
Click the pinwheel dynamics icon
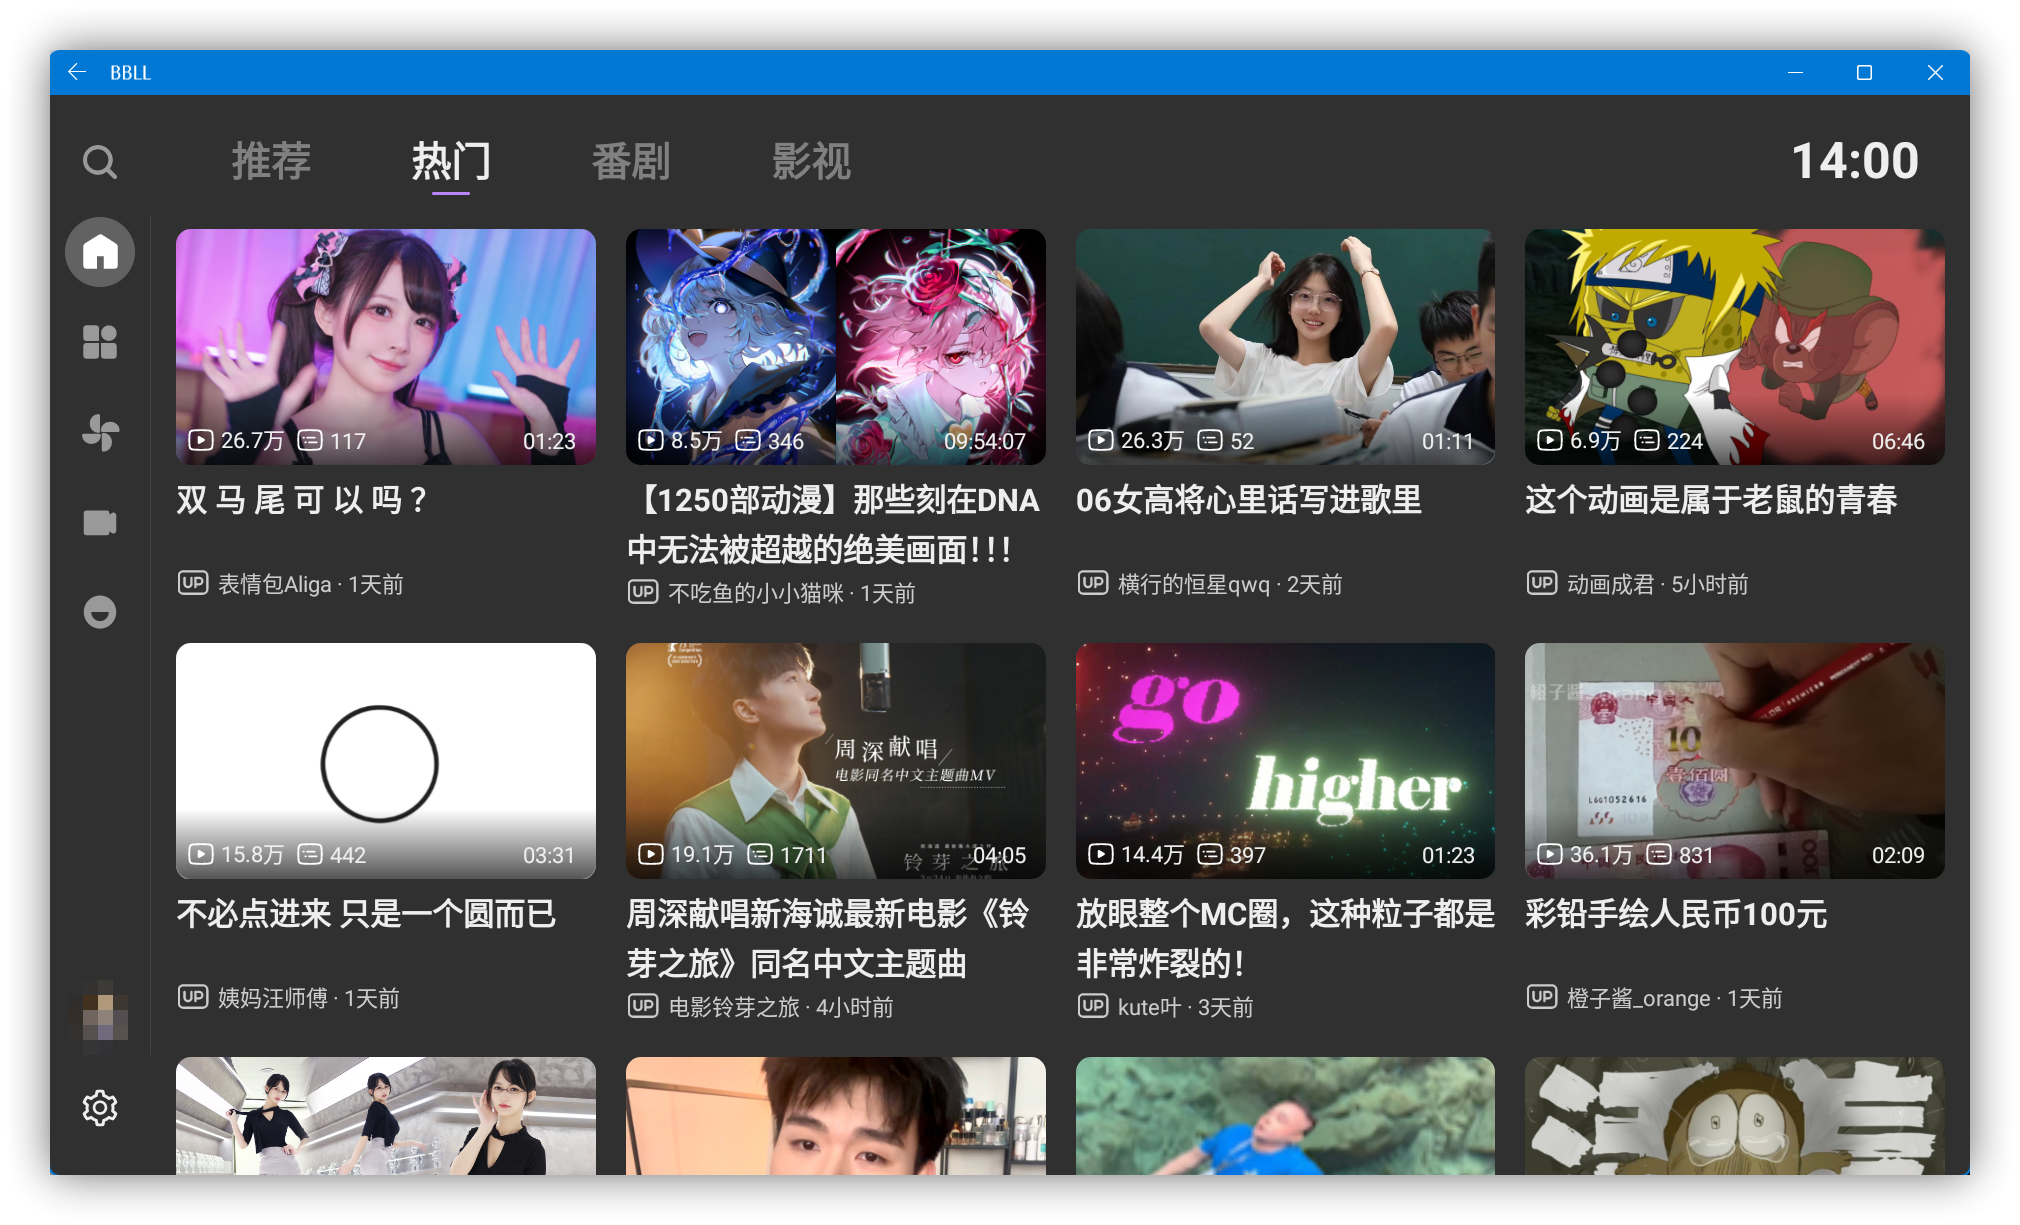coord(100,432)
